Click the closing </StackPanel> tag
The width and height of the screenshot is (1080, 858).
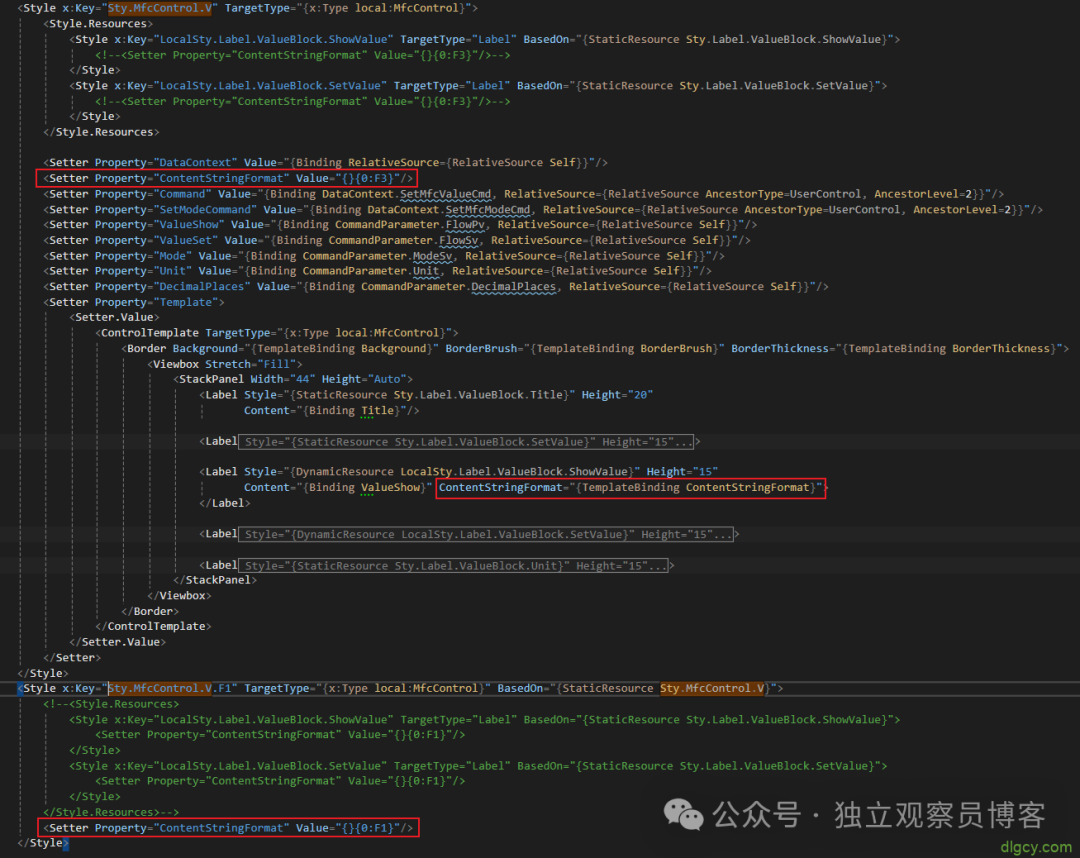(x=215, y=580)
